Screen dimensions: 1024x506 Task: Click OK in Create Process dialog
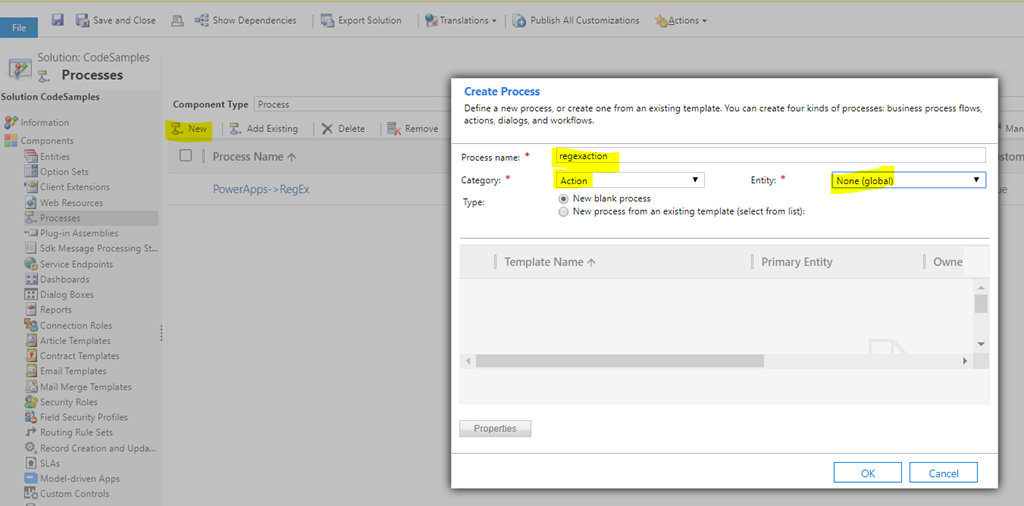click(x=867, y=473)
